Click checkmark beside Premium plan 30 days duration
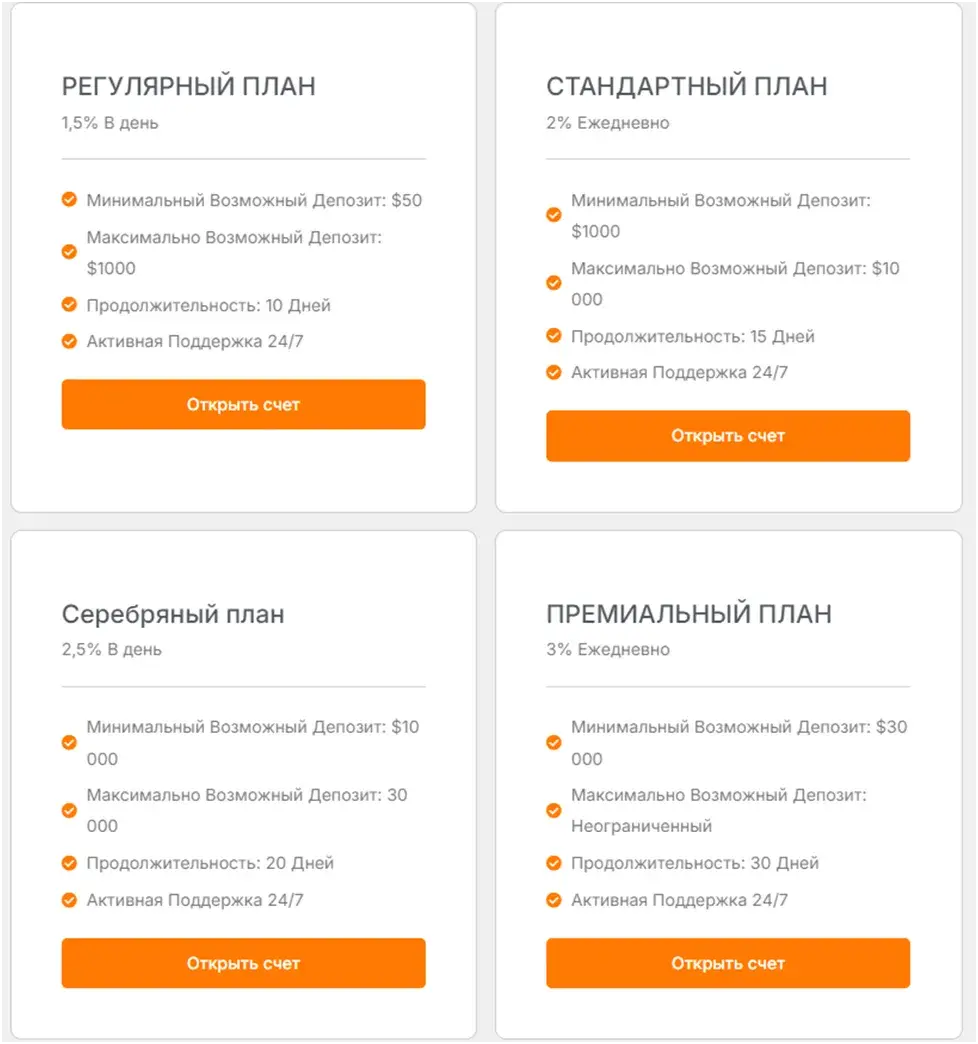The image size is (978, 1044). click(x=554, y=863)
